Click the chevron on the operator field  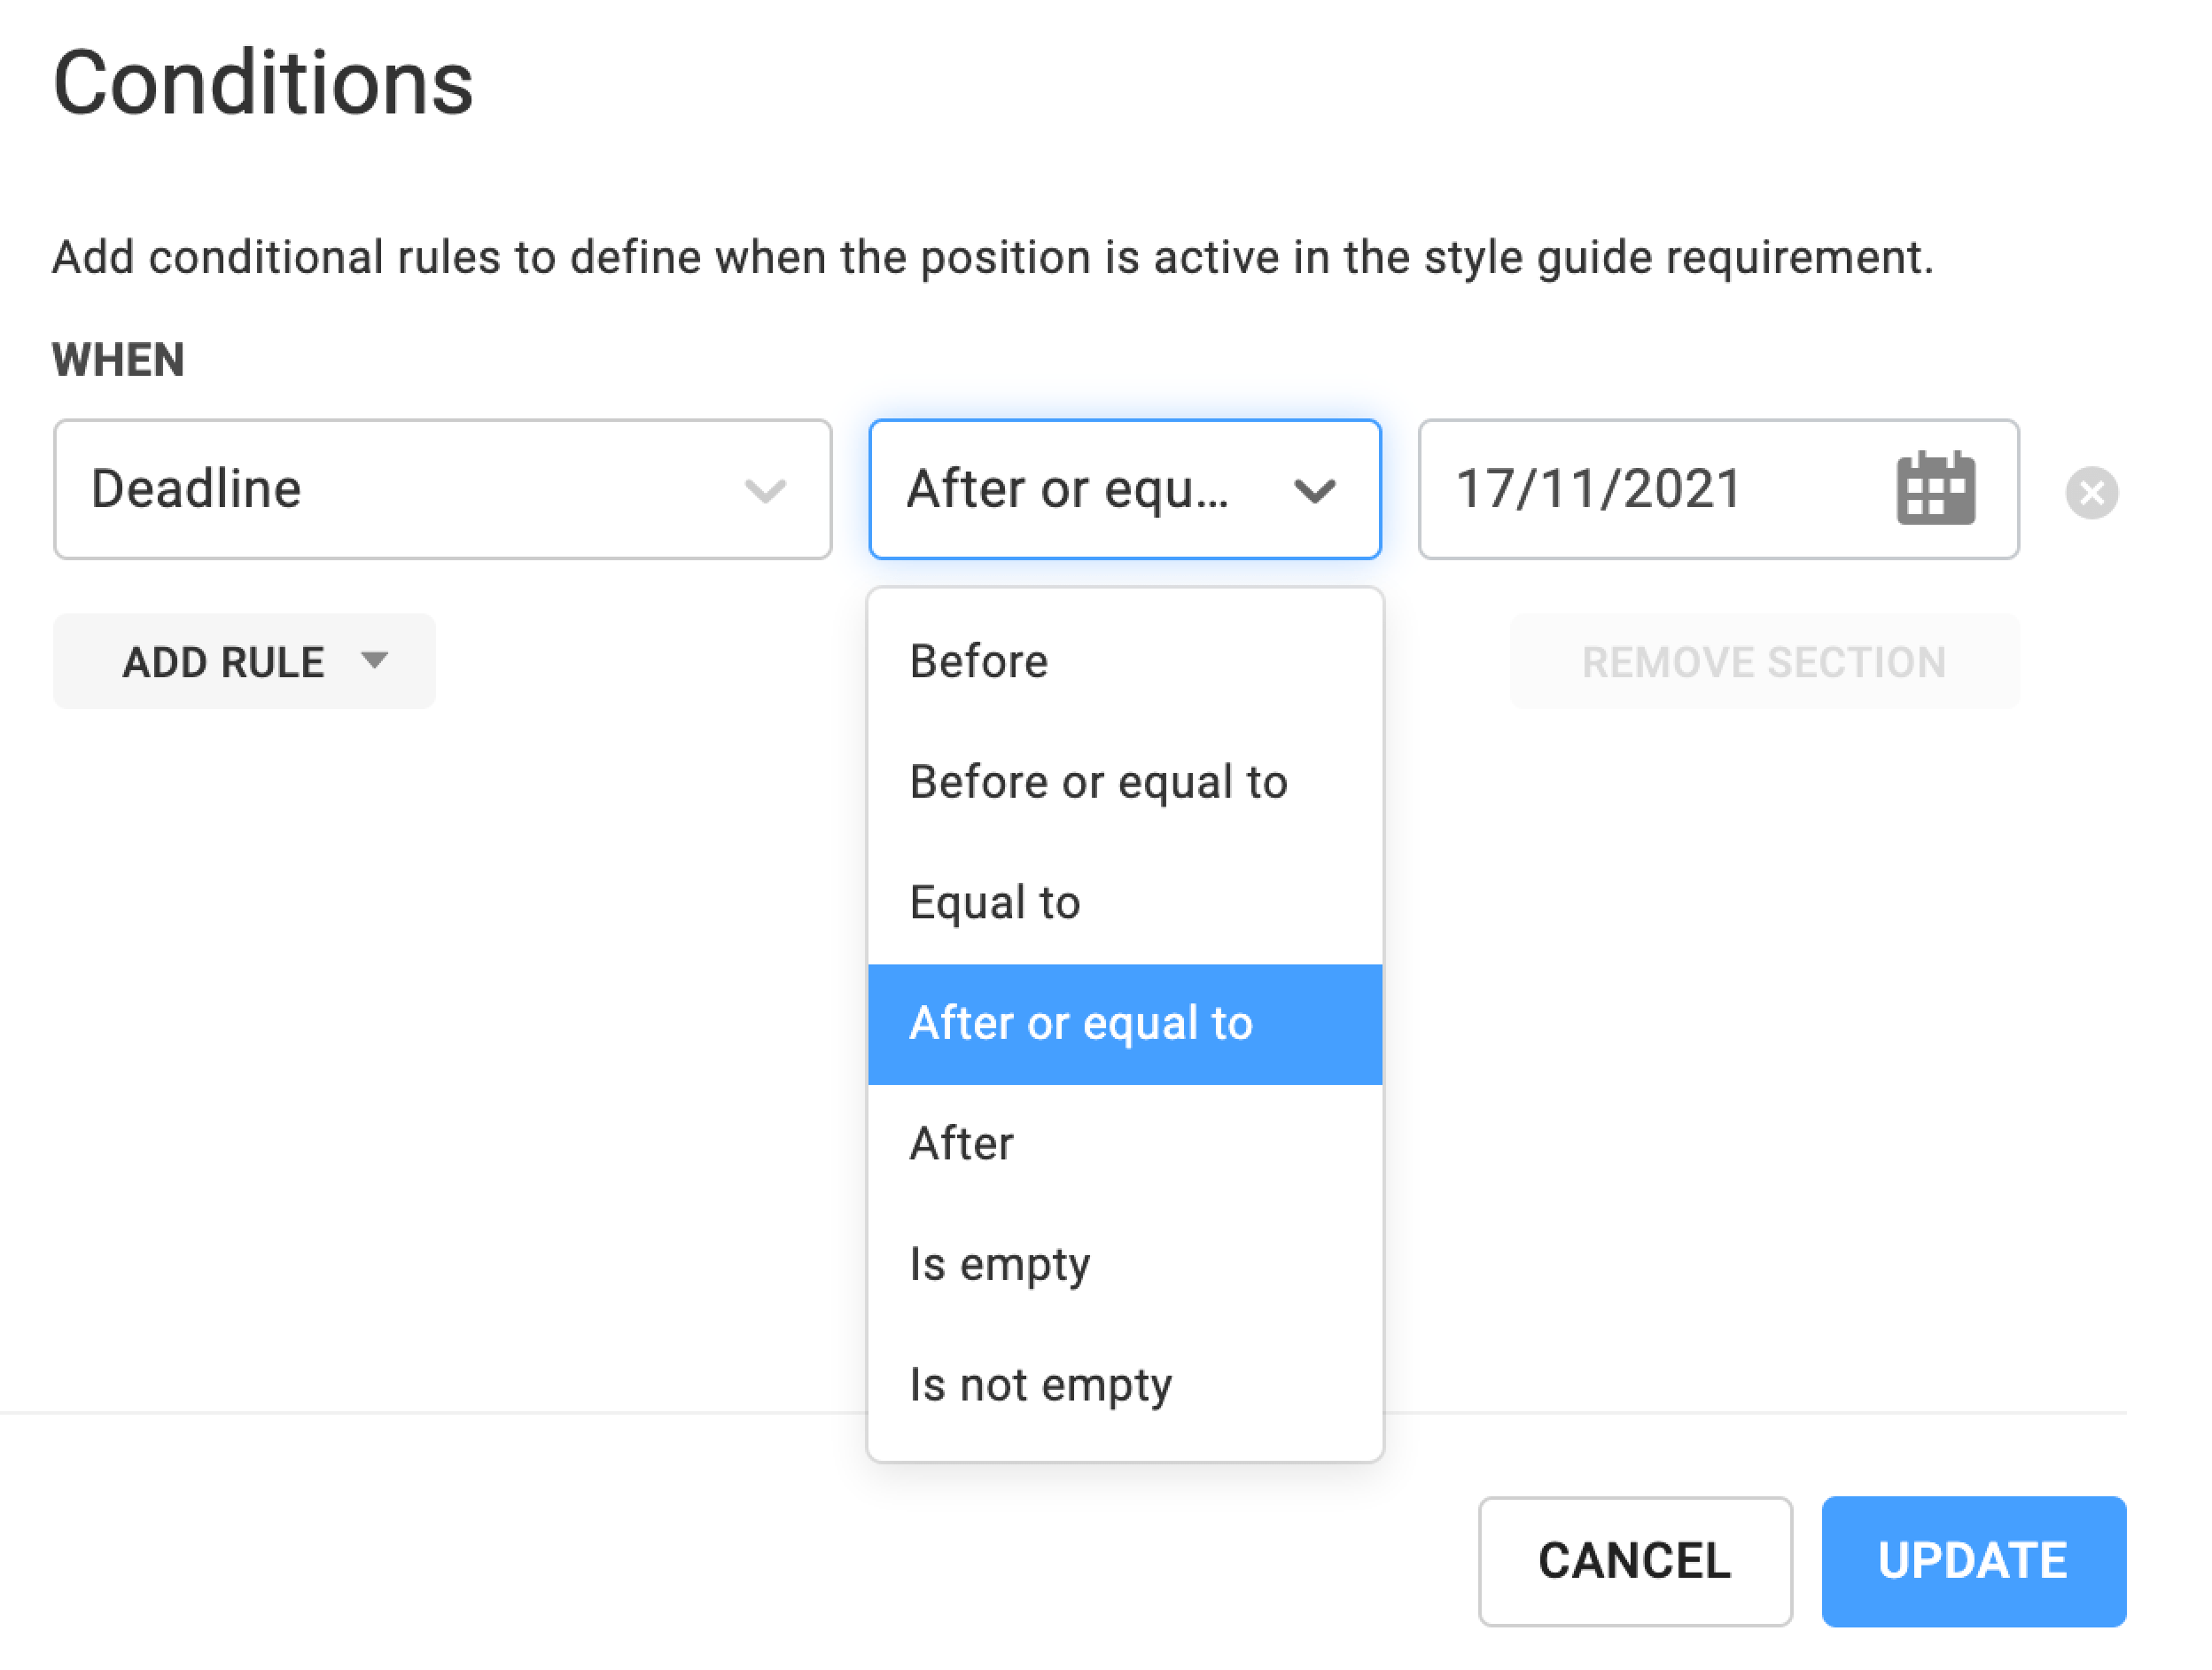click(x=1315, y=489)
